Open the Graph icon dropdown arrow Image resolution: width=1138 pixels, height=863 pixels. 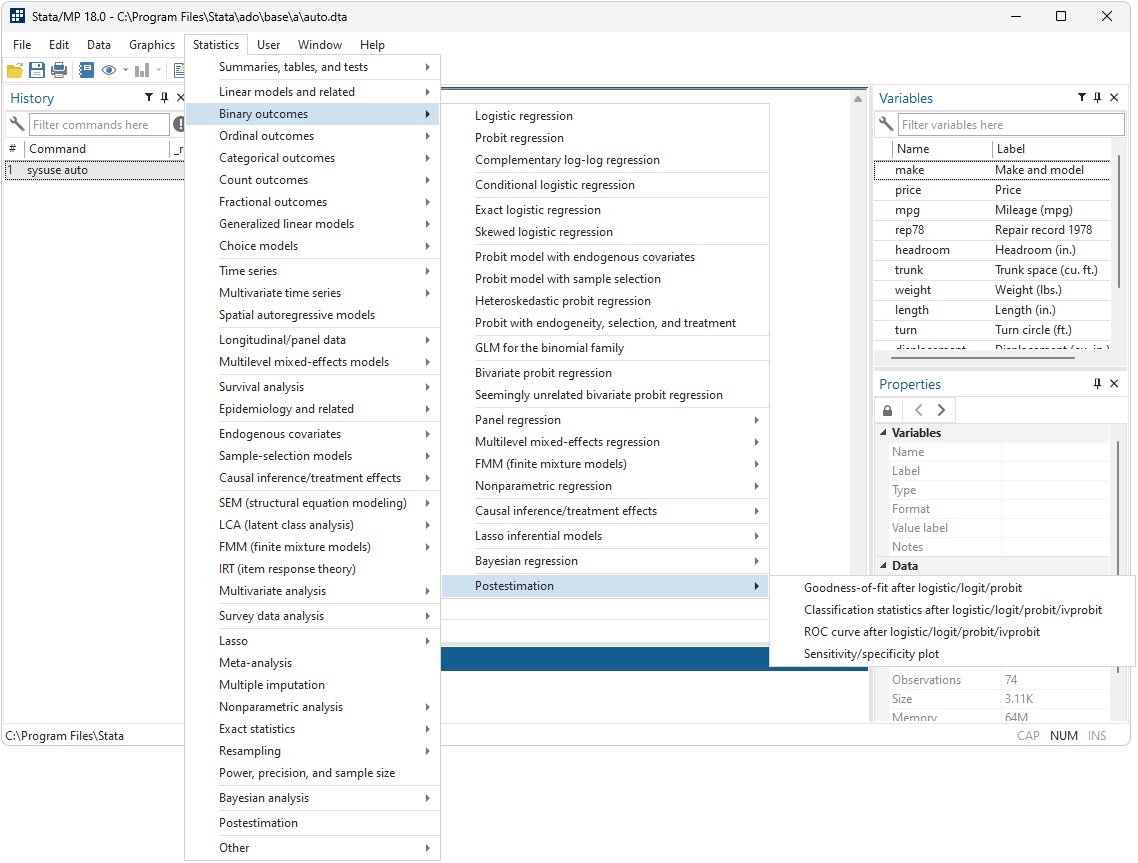click(x=158, y=70)
